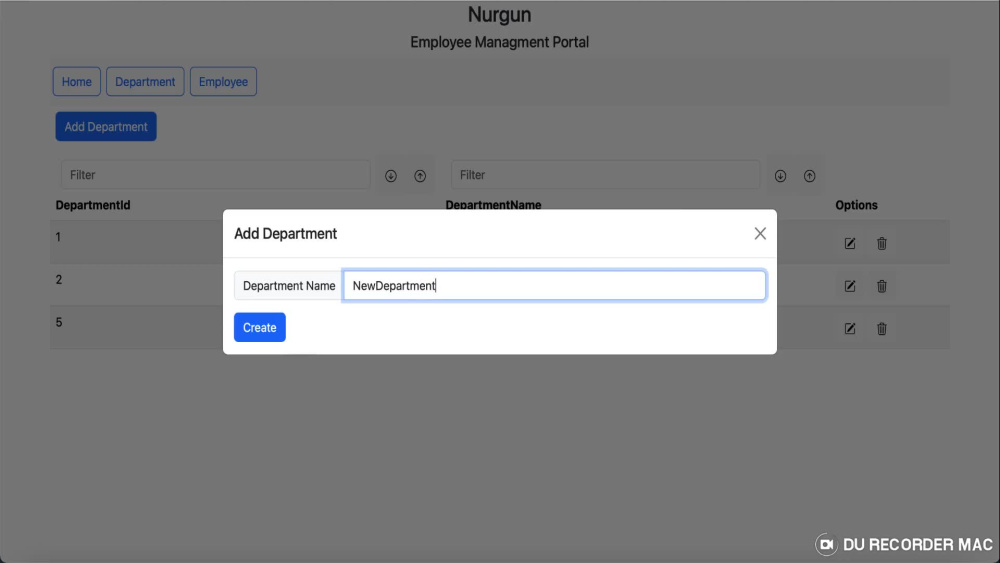The width and height of the screenshot is (1000, 563).
Task: Delete department with Id 2
Action: pyautogui.click(x=881, y=286)
